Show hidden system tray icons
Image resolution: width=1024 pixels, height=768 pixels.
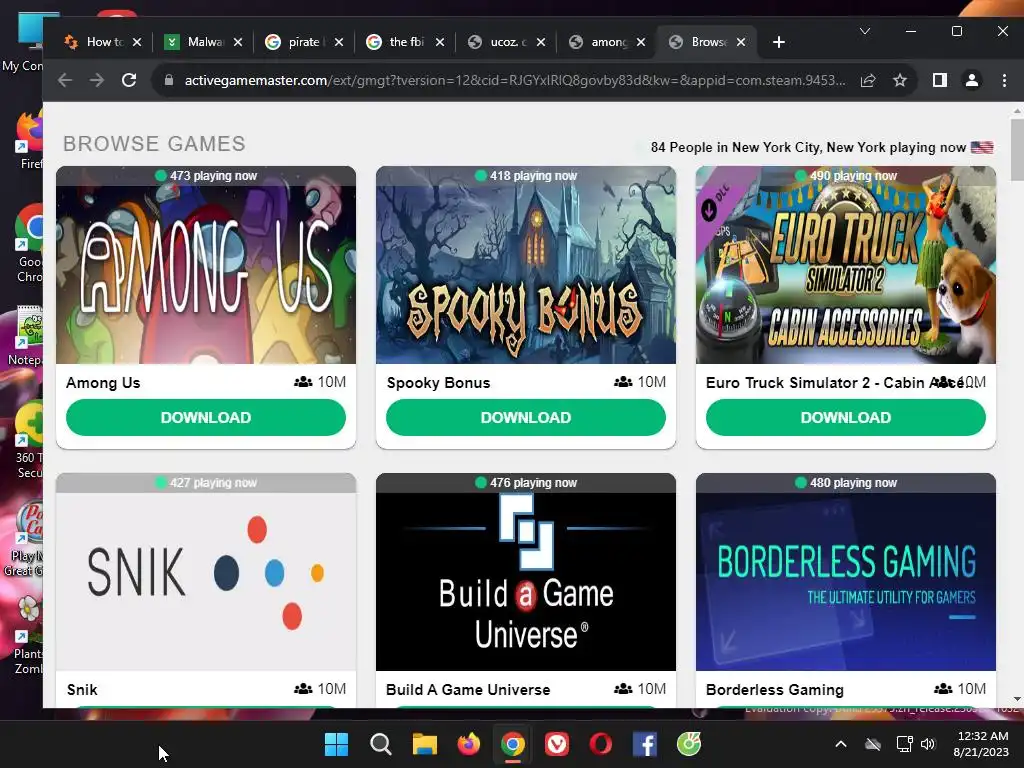point(841,744)
